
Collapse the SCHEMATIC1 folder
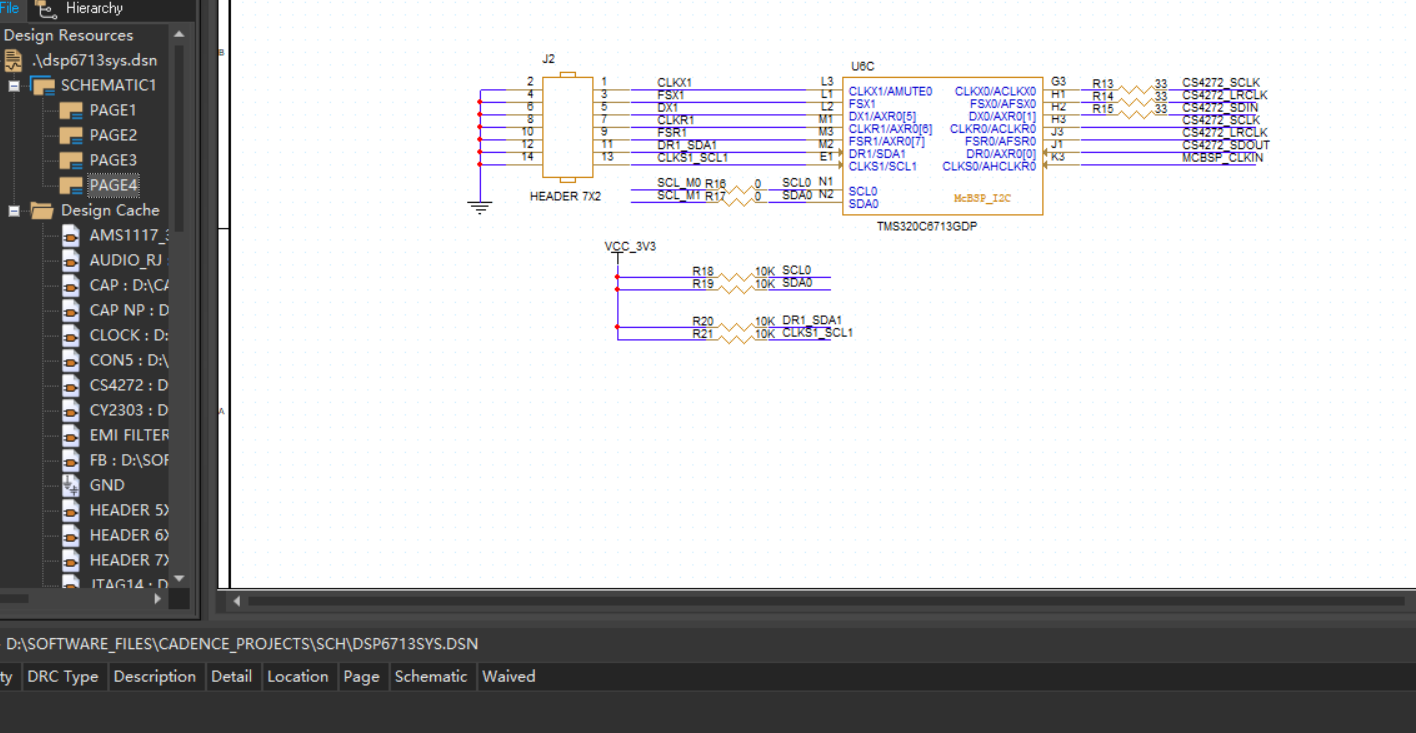[14, 85]
